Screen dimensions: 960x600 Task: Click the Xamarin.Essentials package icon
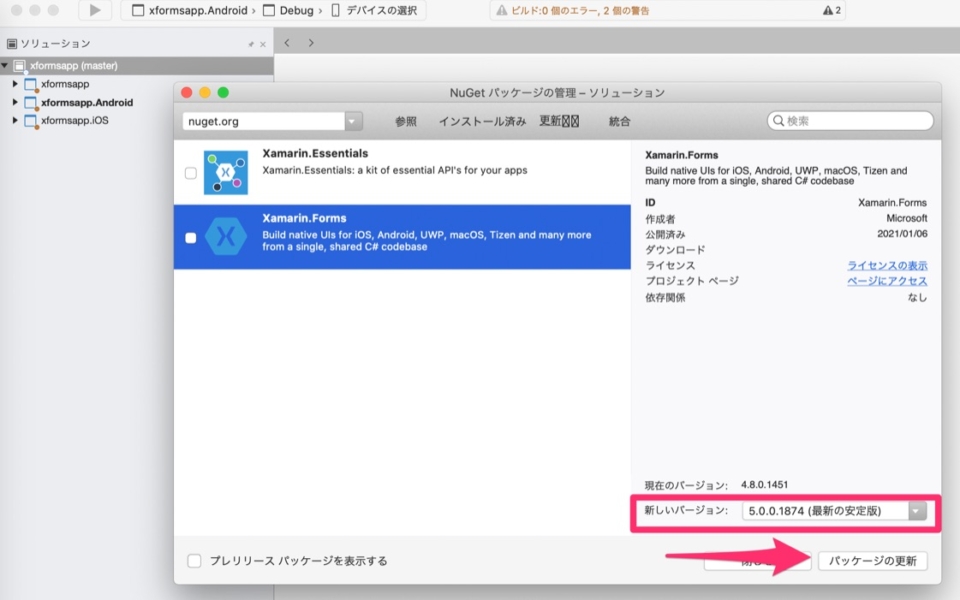(223, 172)
